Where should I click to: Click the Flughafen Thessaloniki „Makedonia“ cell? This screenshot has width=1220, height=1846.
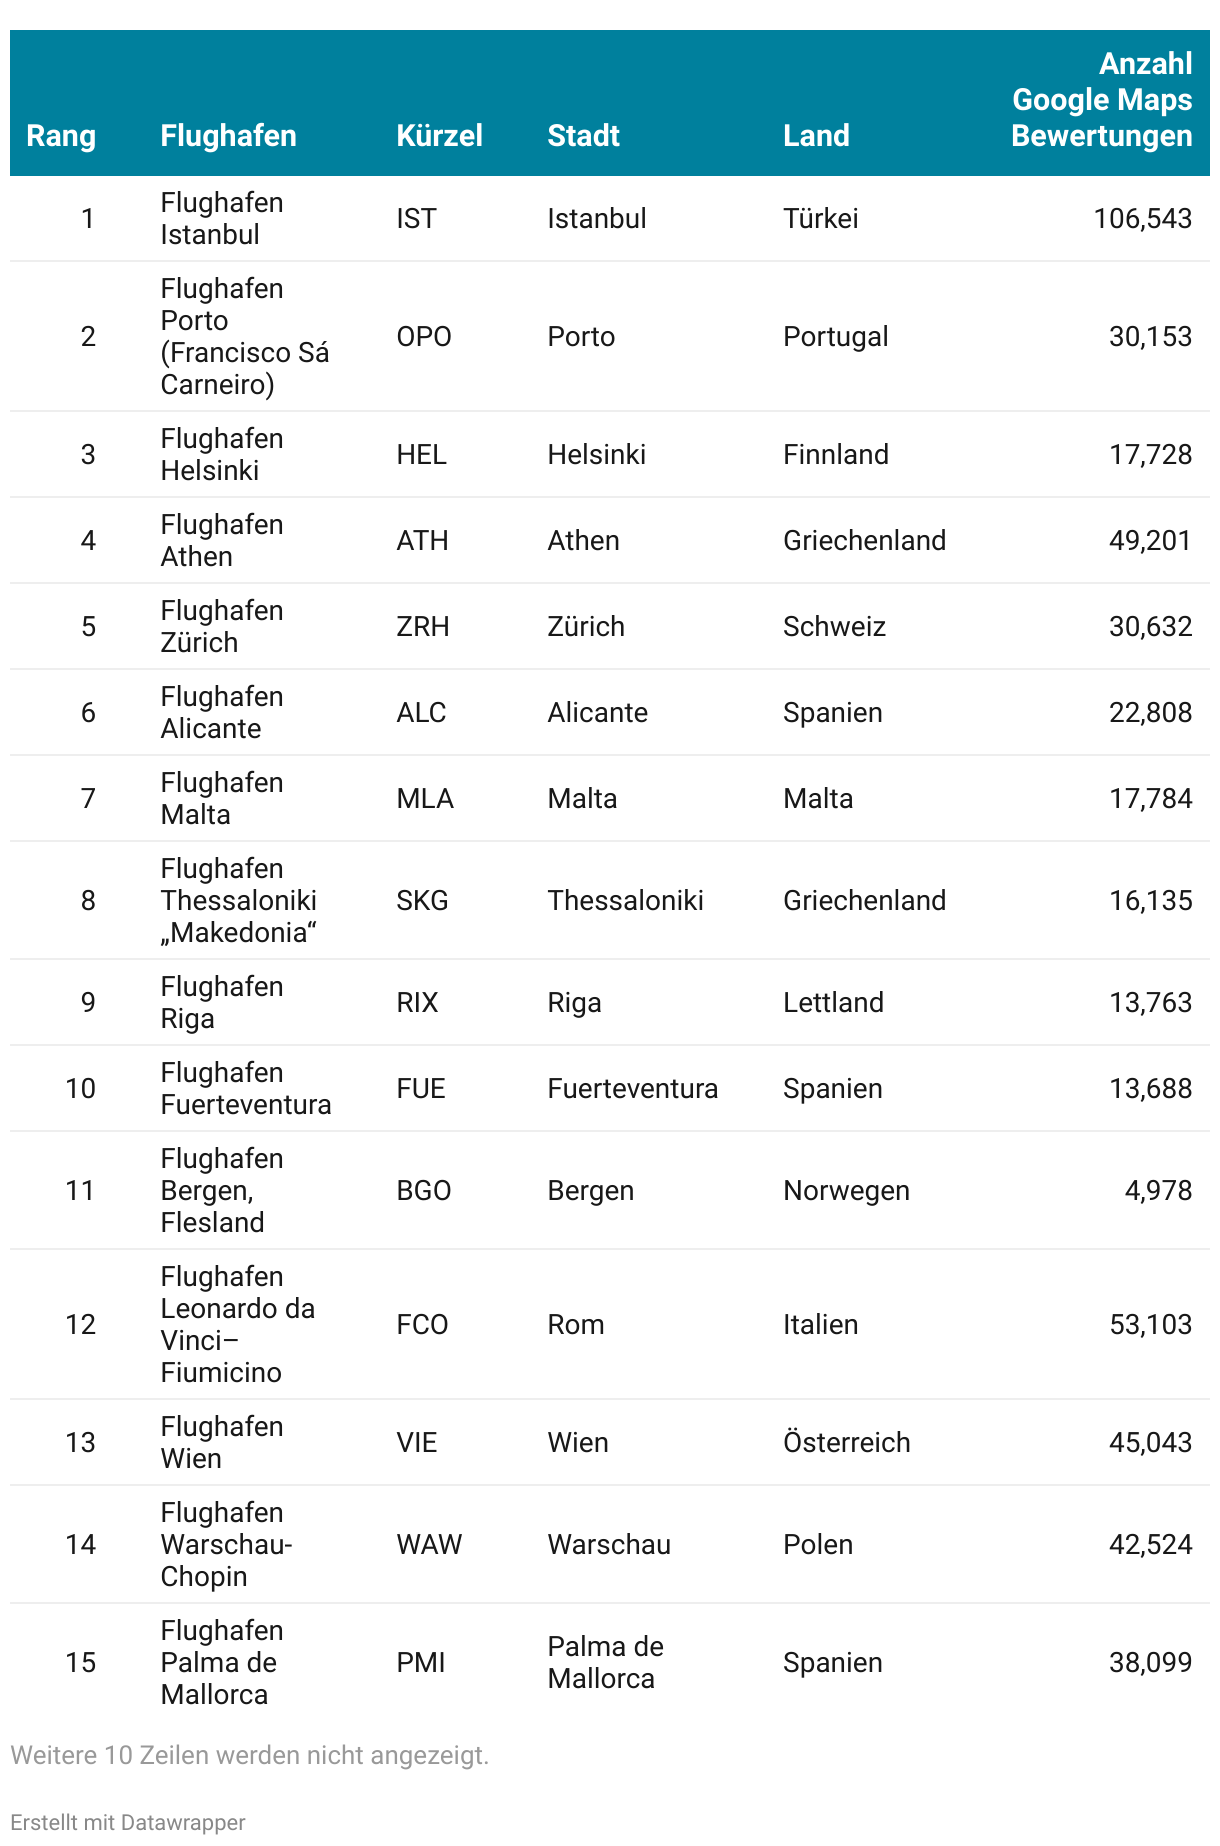click(x=238, y=901)
